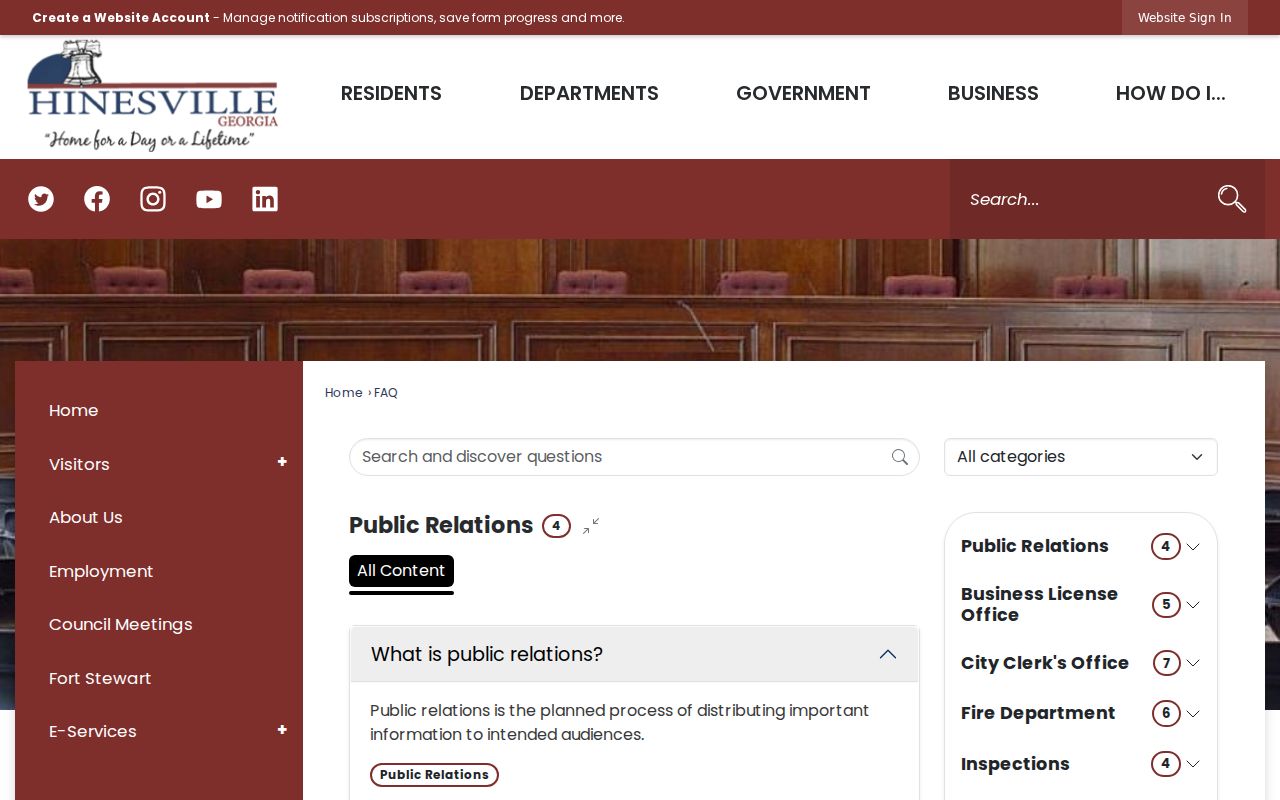Image resolution: width=1280 pixels, height=800 pixels.
Task: Open the Government menu
Action: pyautogui.click(x=803, y=93)
